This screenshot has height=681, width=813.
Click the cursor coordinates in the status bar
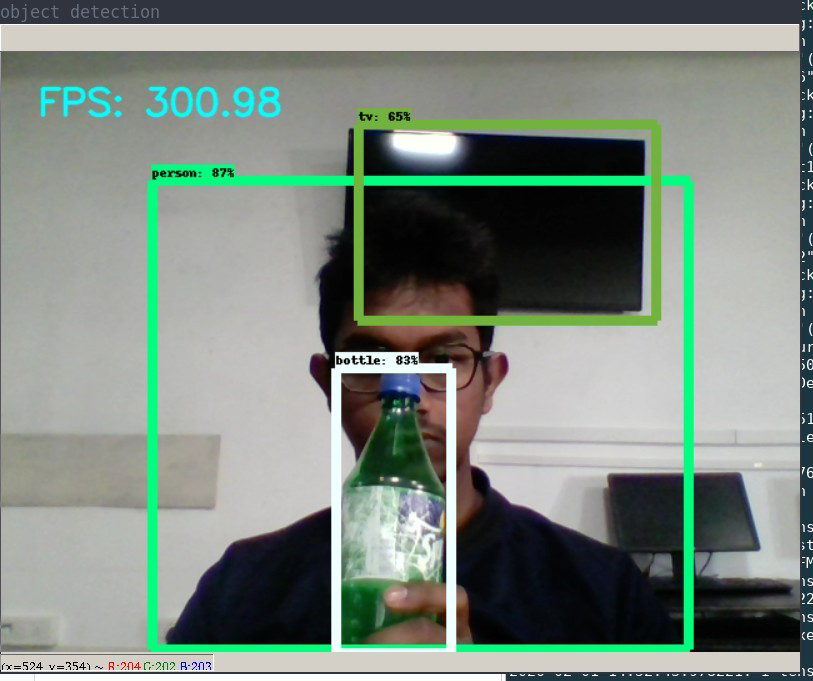tap(46, 665)
